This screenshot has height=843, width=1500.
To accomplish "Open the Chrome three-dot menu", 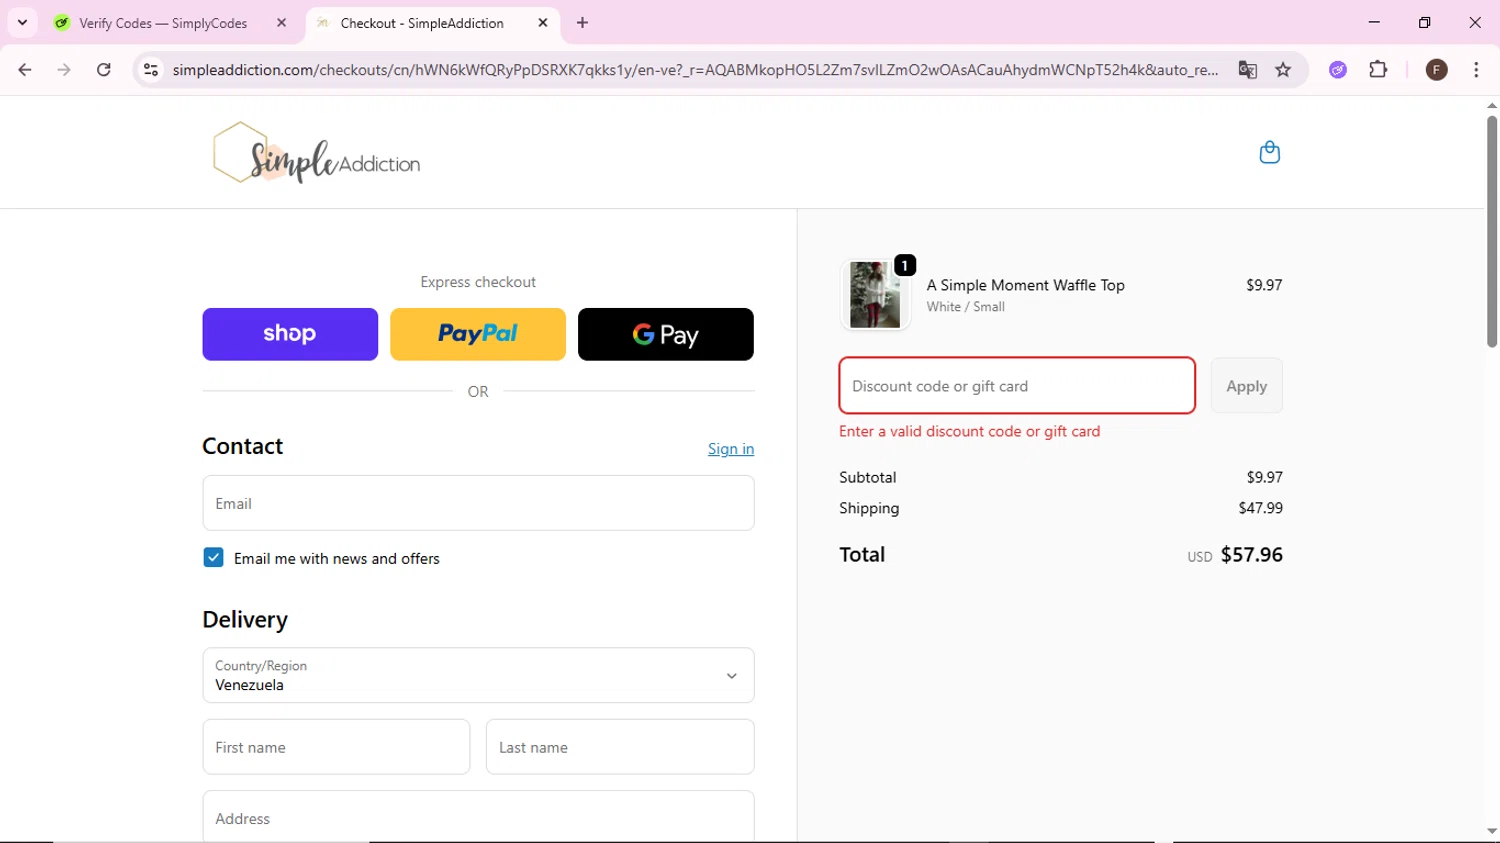I will (1476, 69).
